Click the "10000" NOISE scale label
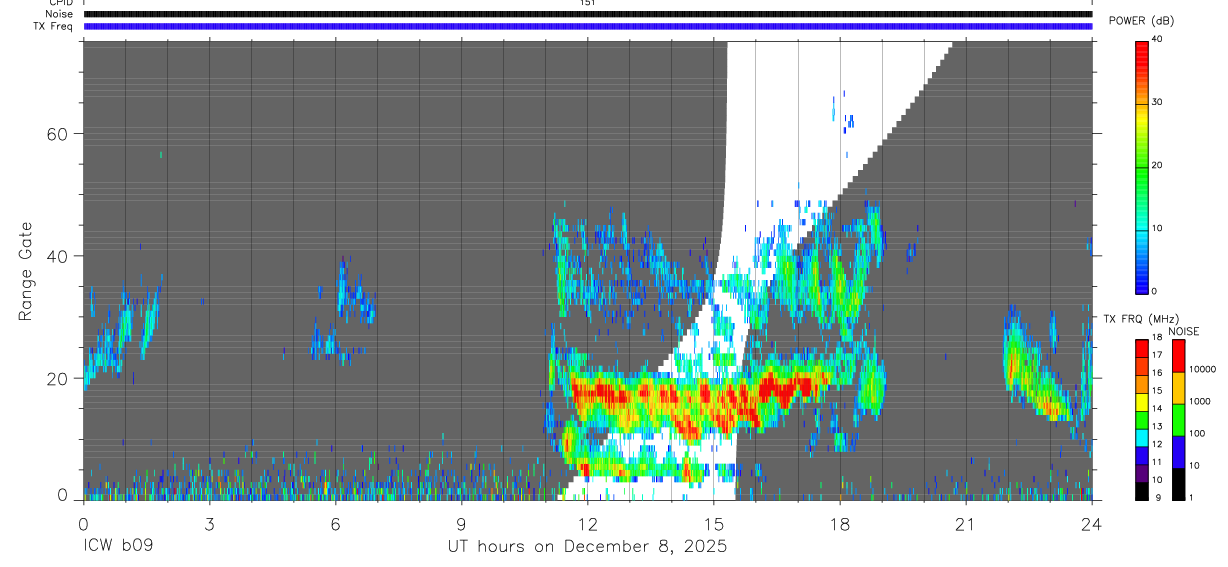1228x567 pixels. [1203, 369]
